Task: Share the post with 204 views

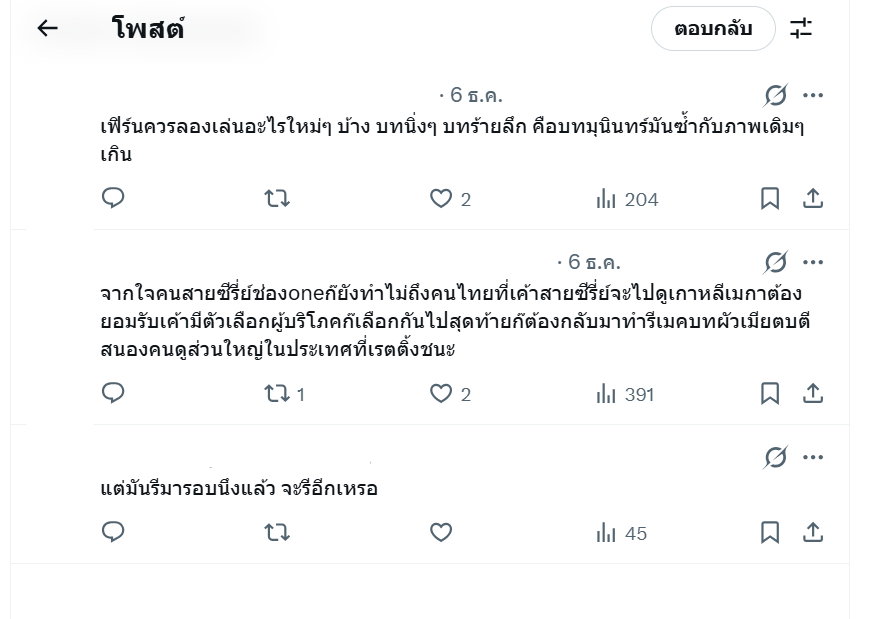Action: pos(813,199)
